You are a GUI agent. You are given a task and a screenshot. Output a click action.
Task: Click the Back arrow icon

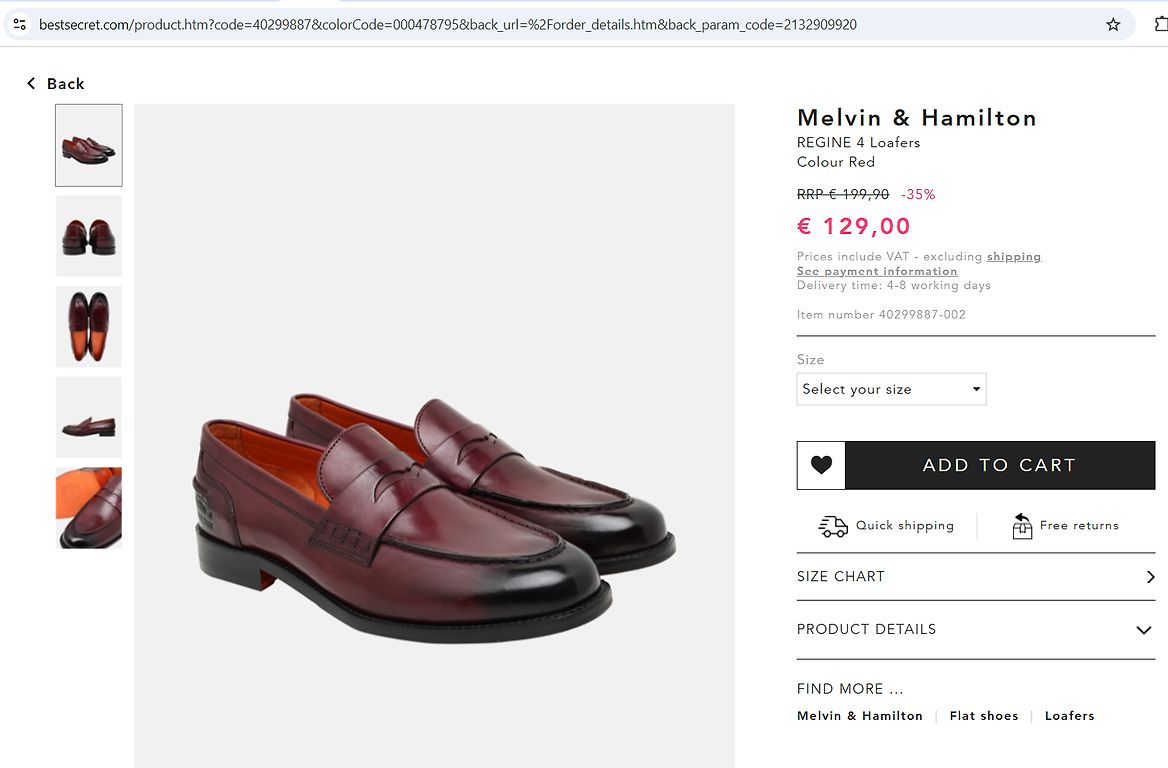pyautogui.click(x=31, y=84)
